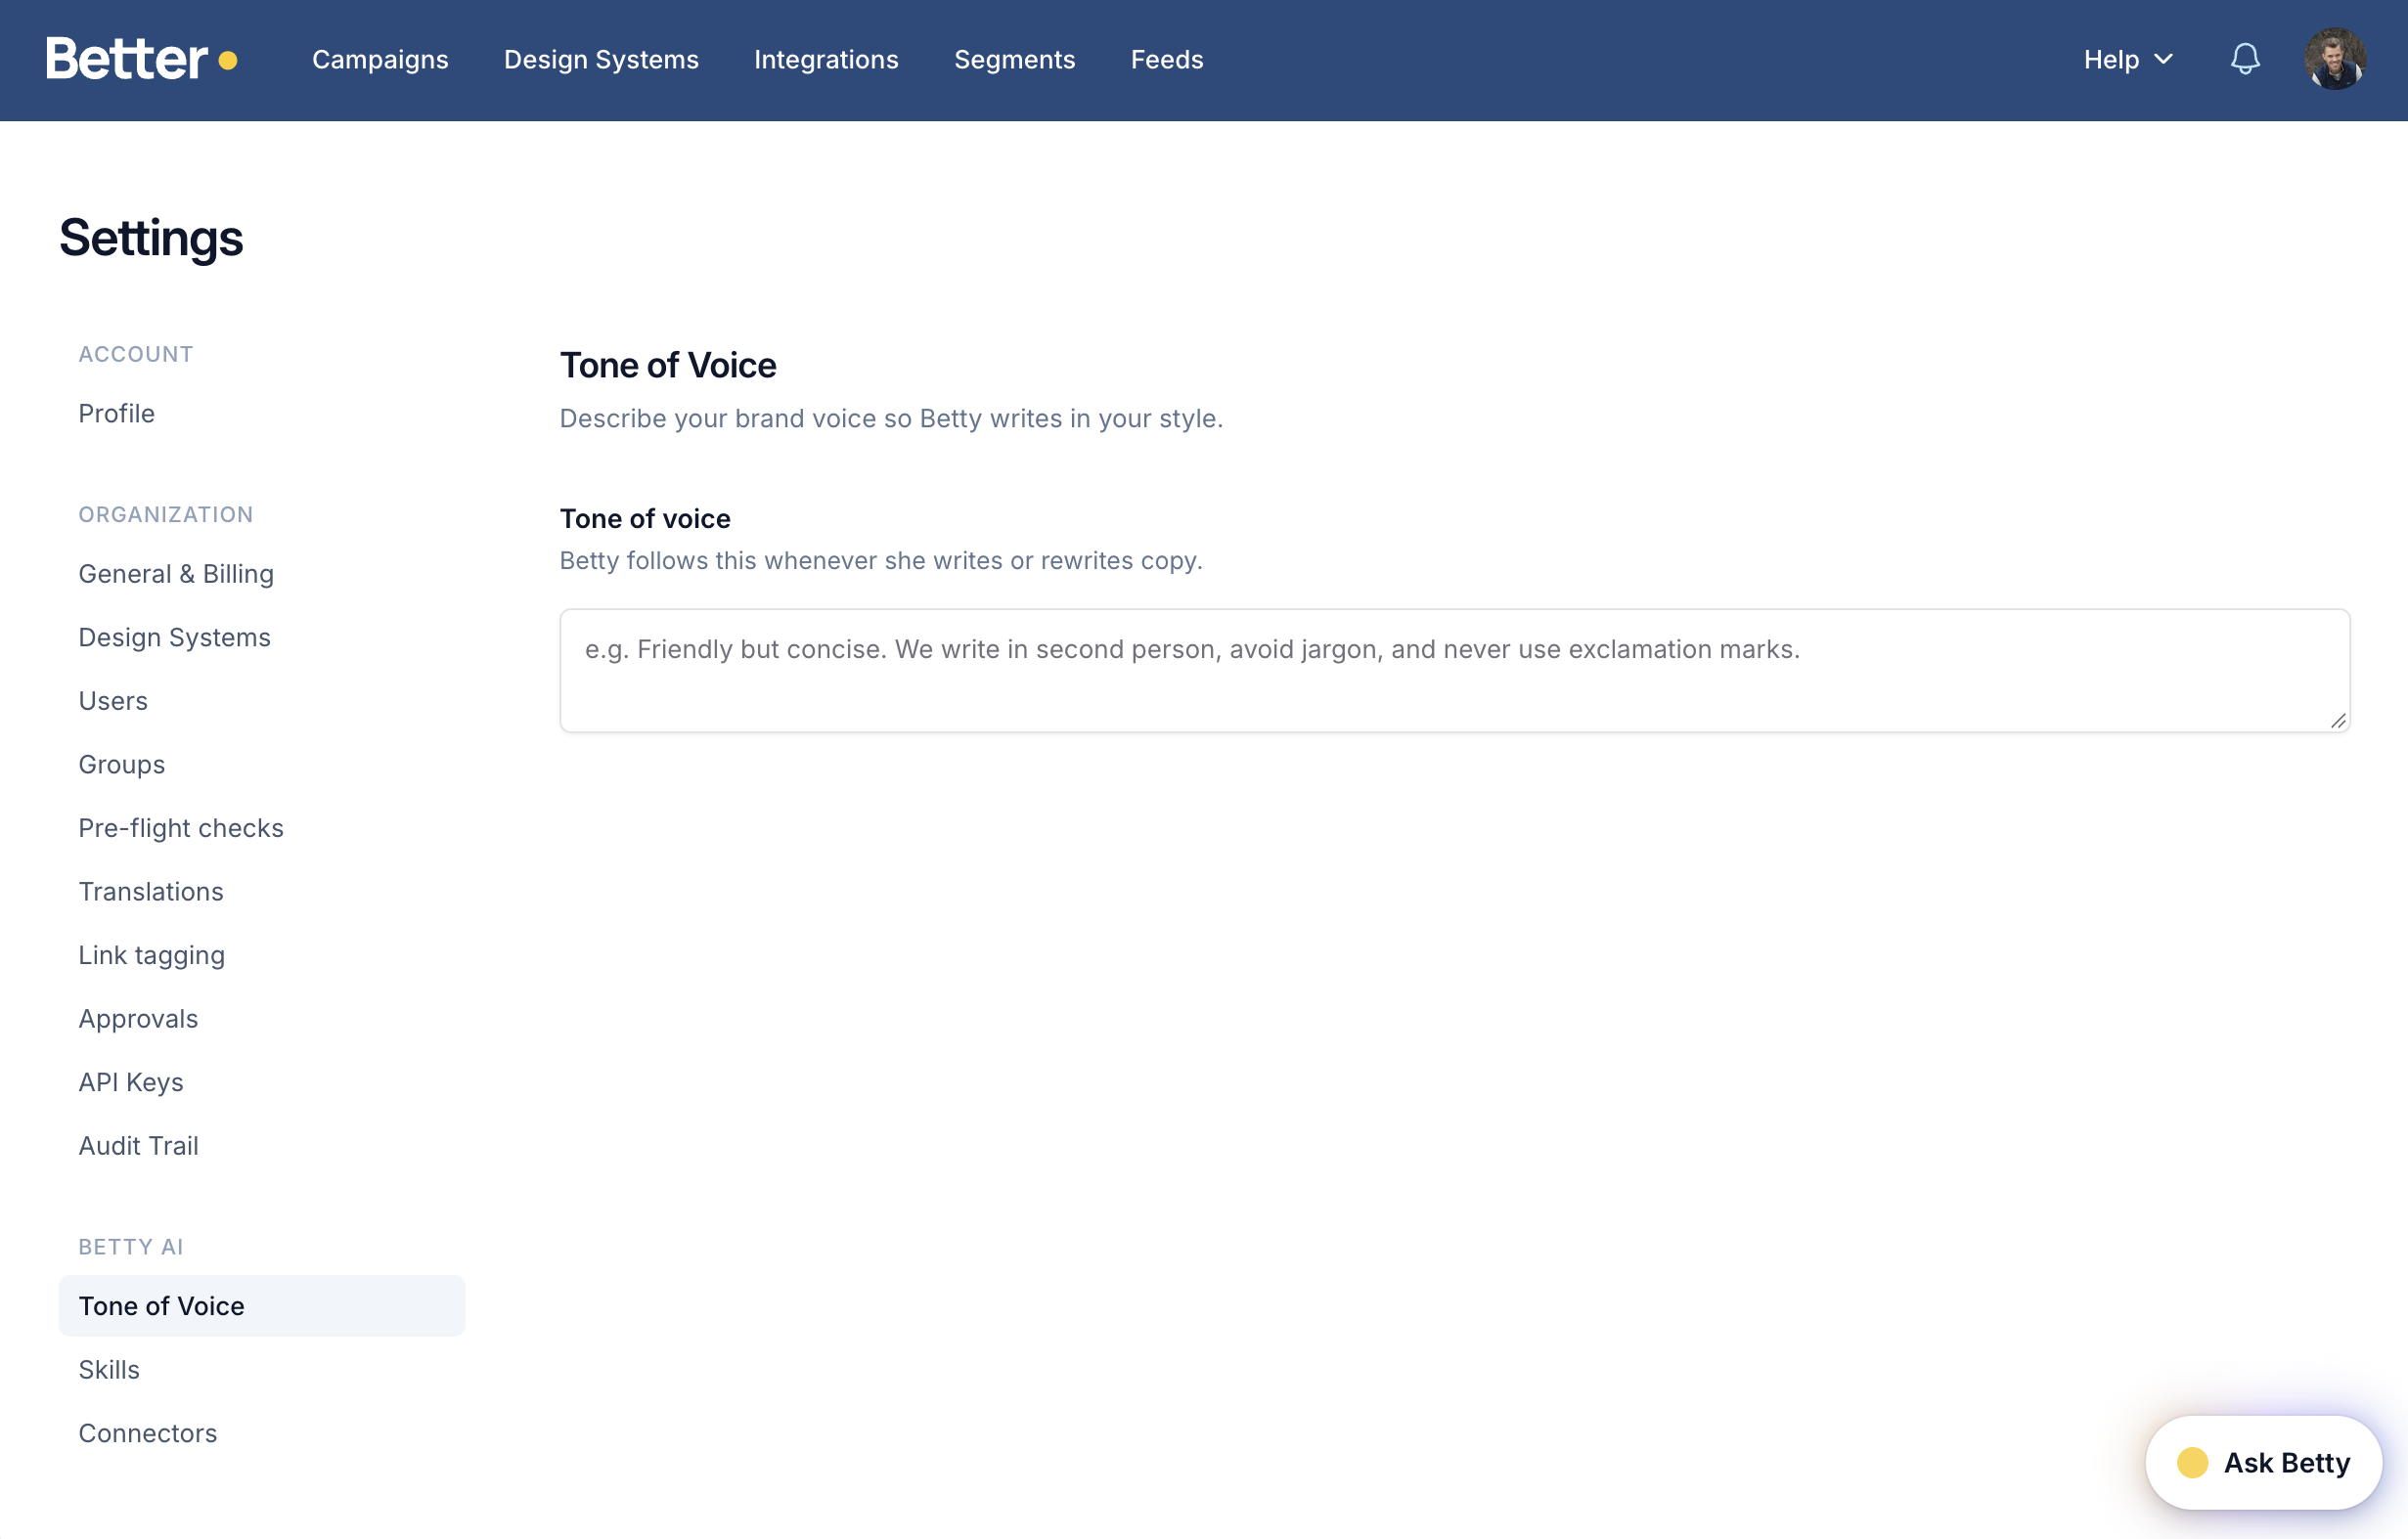Open the Translations settings
Viewport: 2408px width, 1539px height.
pyautogui.click(x=261, y=891)
